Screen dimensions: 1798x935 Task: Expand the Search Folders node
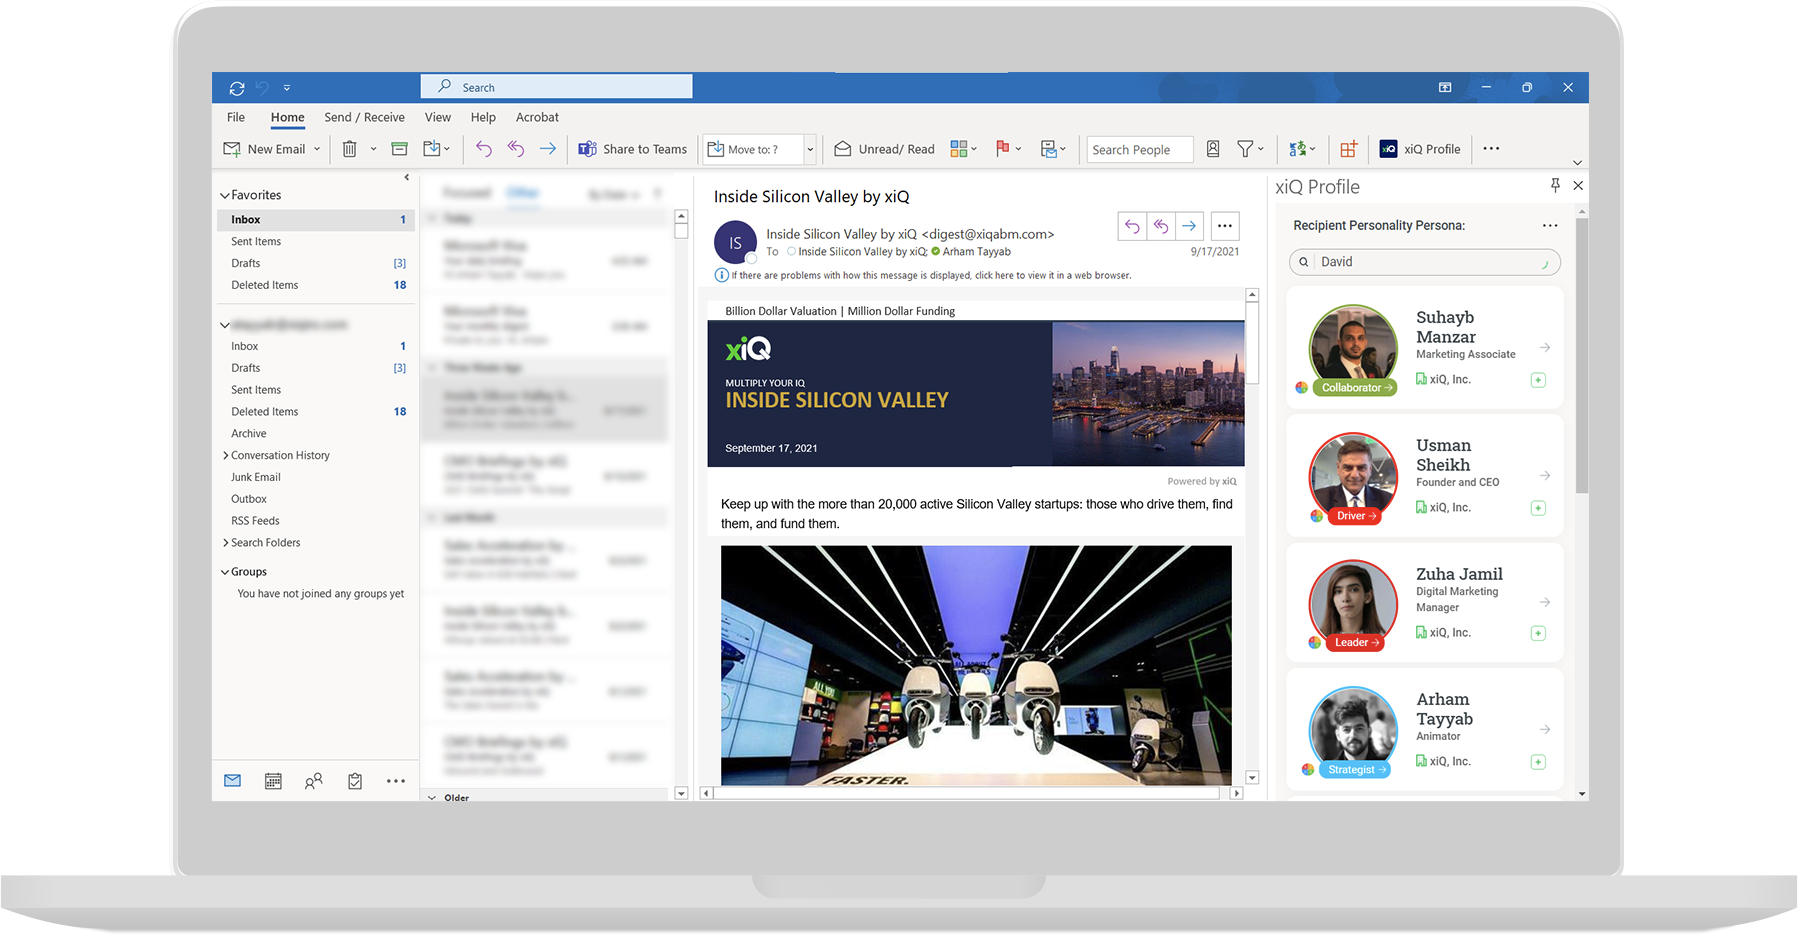(x=225, y=543)
